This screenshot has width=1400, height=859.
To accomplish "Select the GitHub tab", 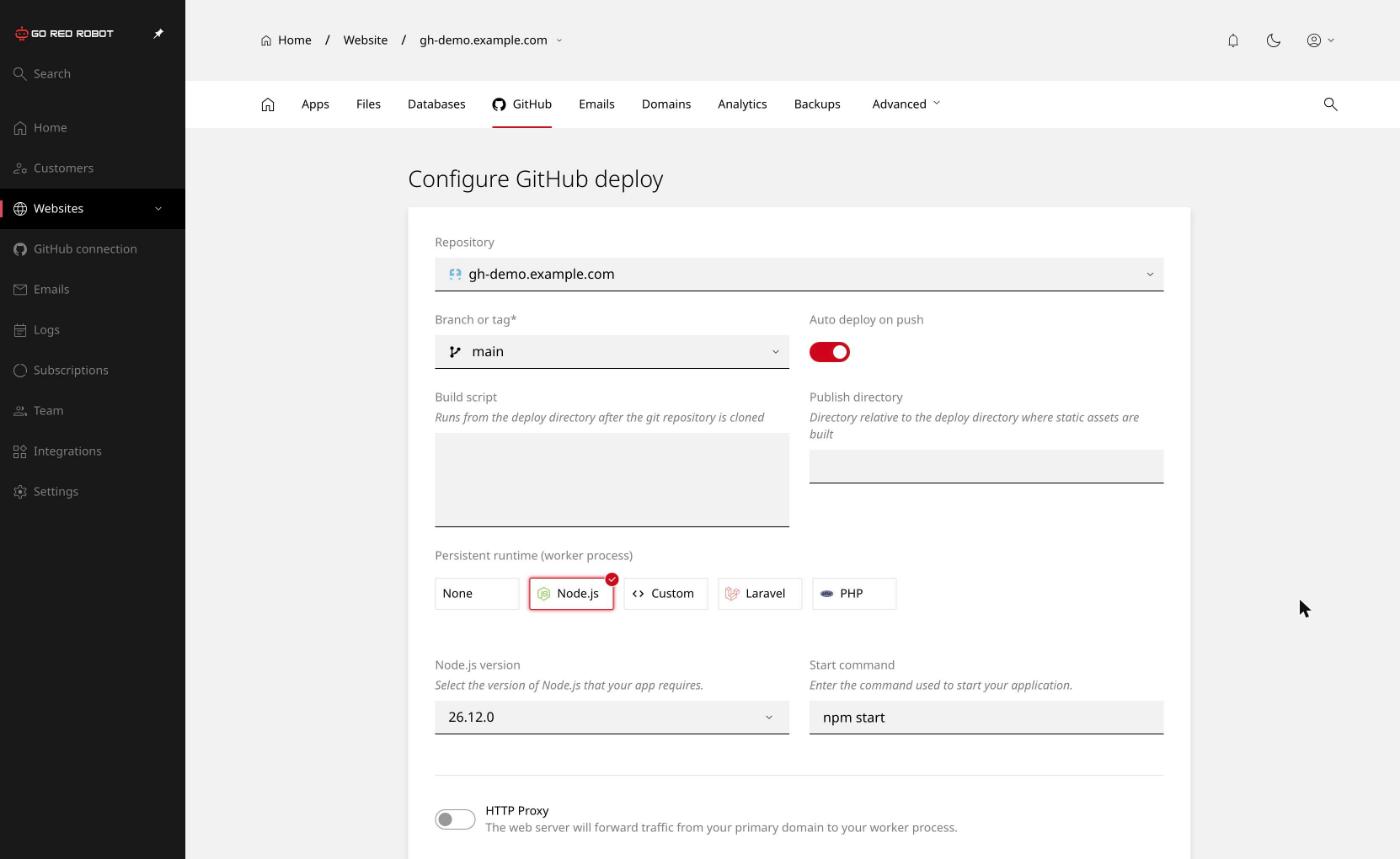I will click(x=522, y=104).
